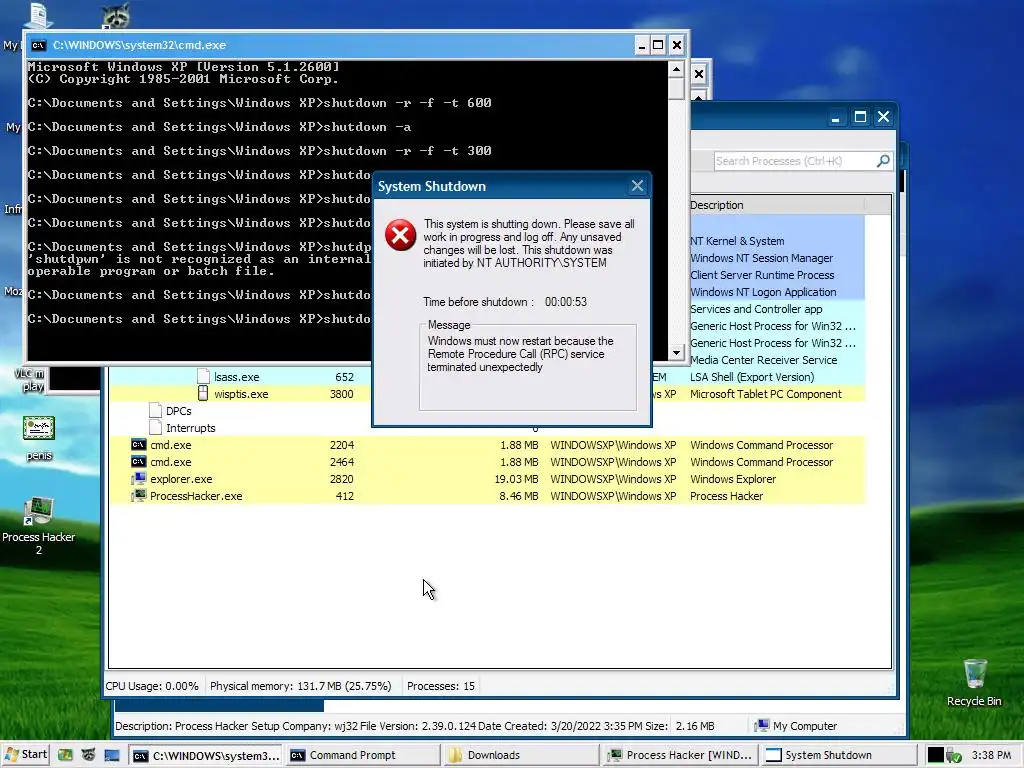Close the cmd.exe window

pos(677,45)
